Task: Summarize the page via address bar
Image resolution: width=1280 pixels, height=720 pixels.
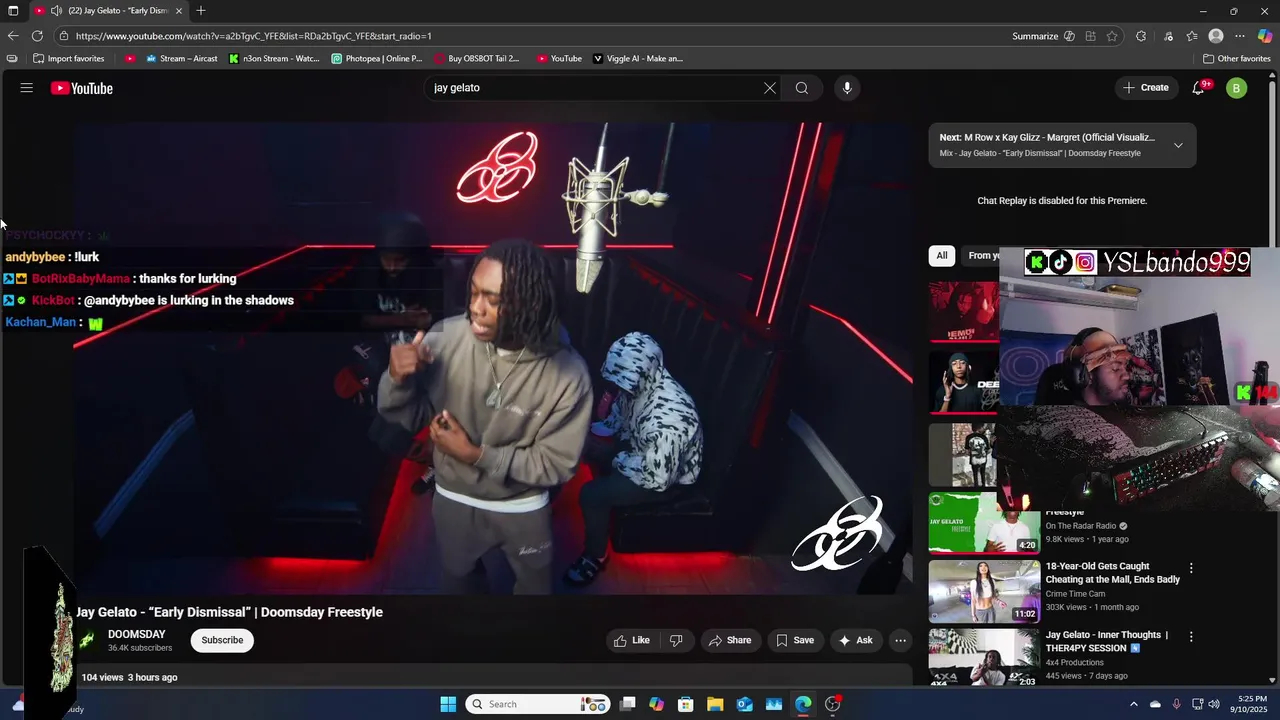Action: (1043, 36)
